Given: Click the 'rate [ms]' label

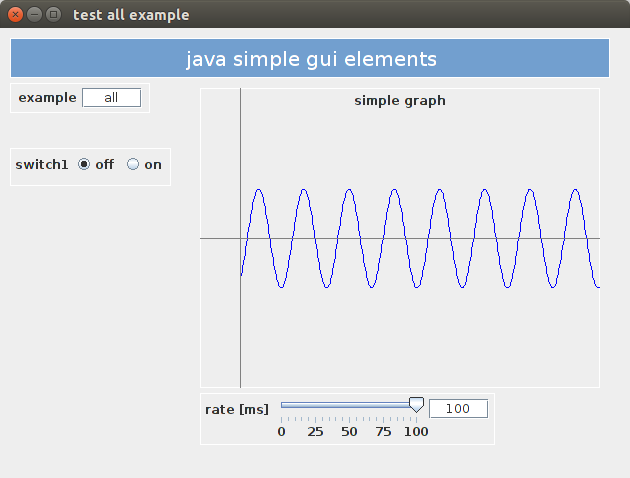Looking at the screenshot, I should [x=237, y=409].
